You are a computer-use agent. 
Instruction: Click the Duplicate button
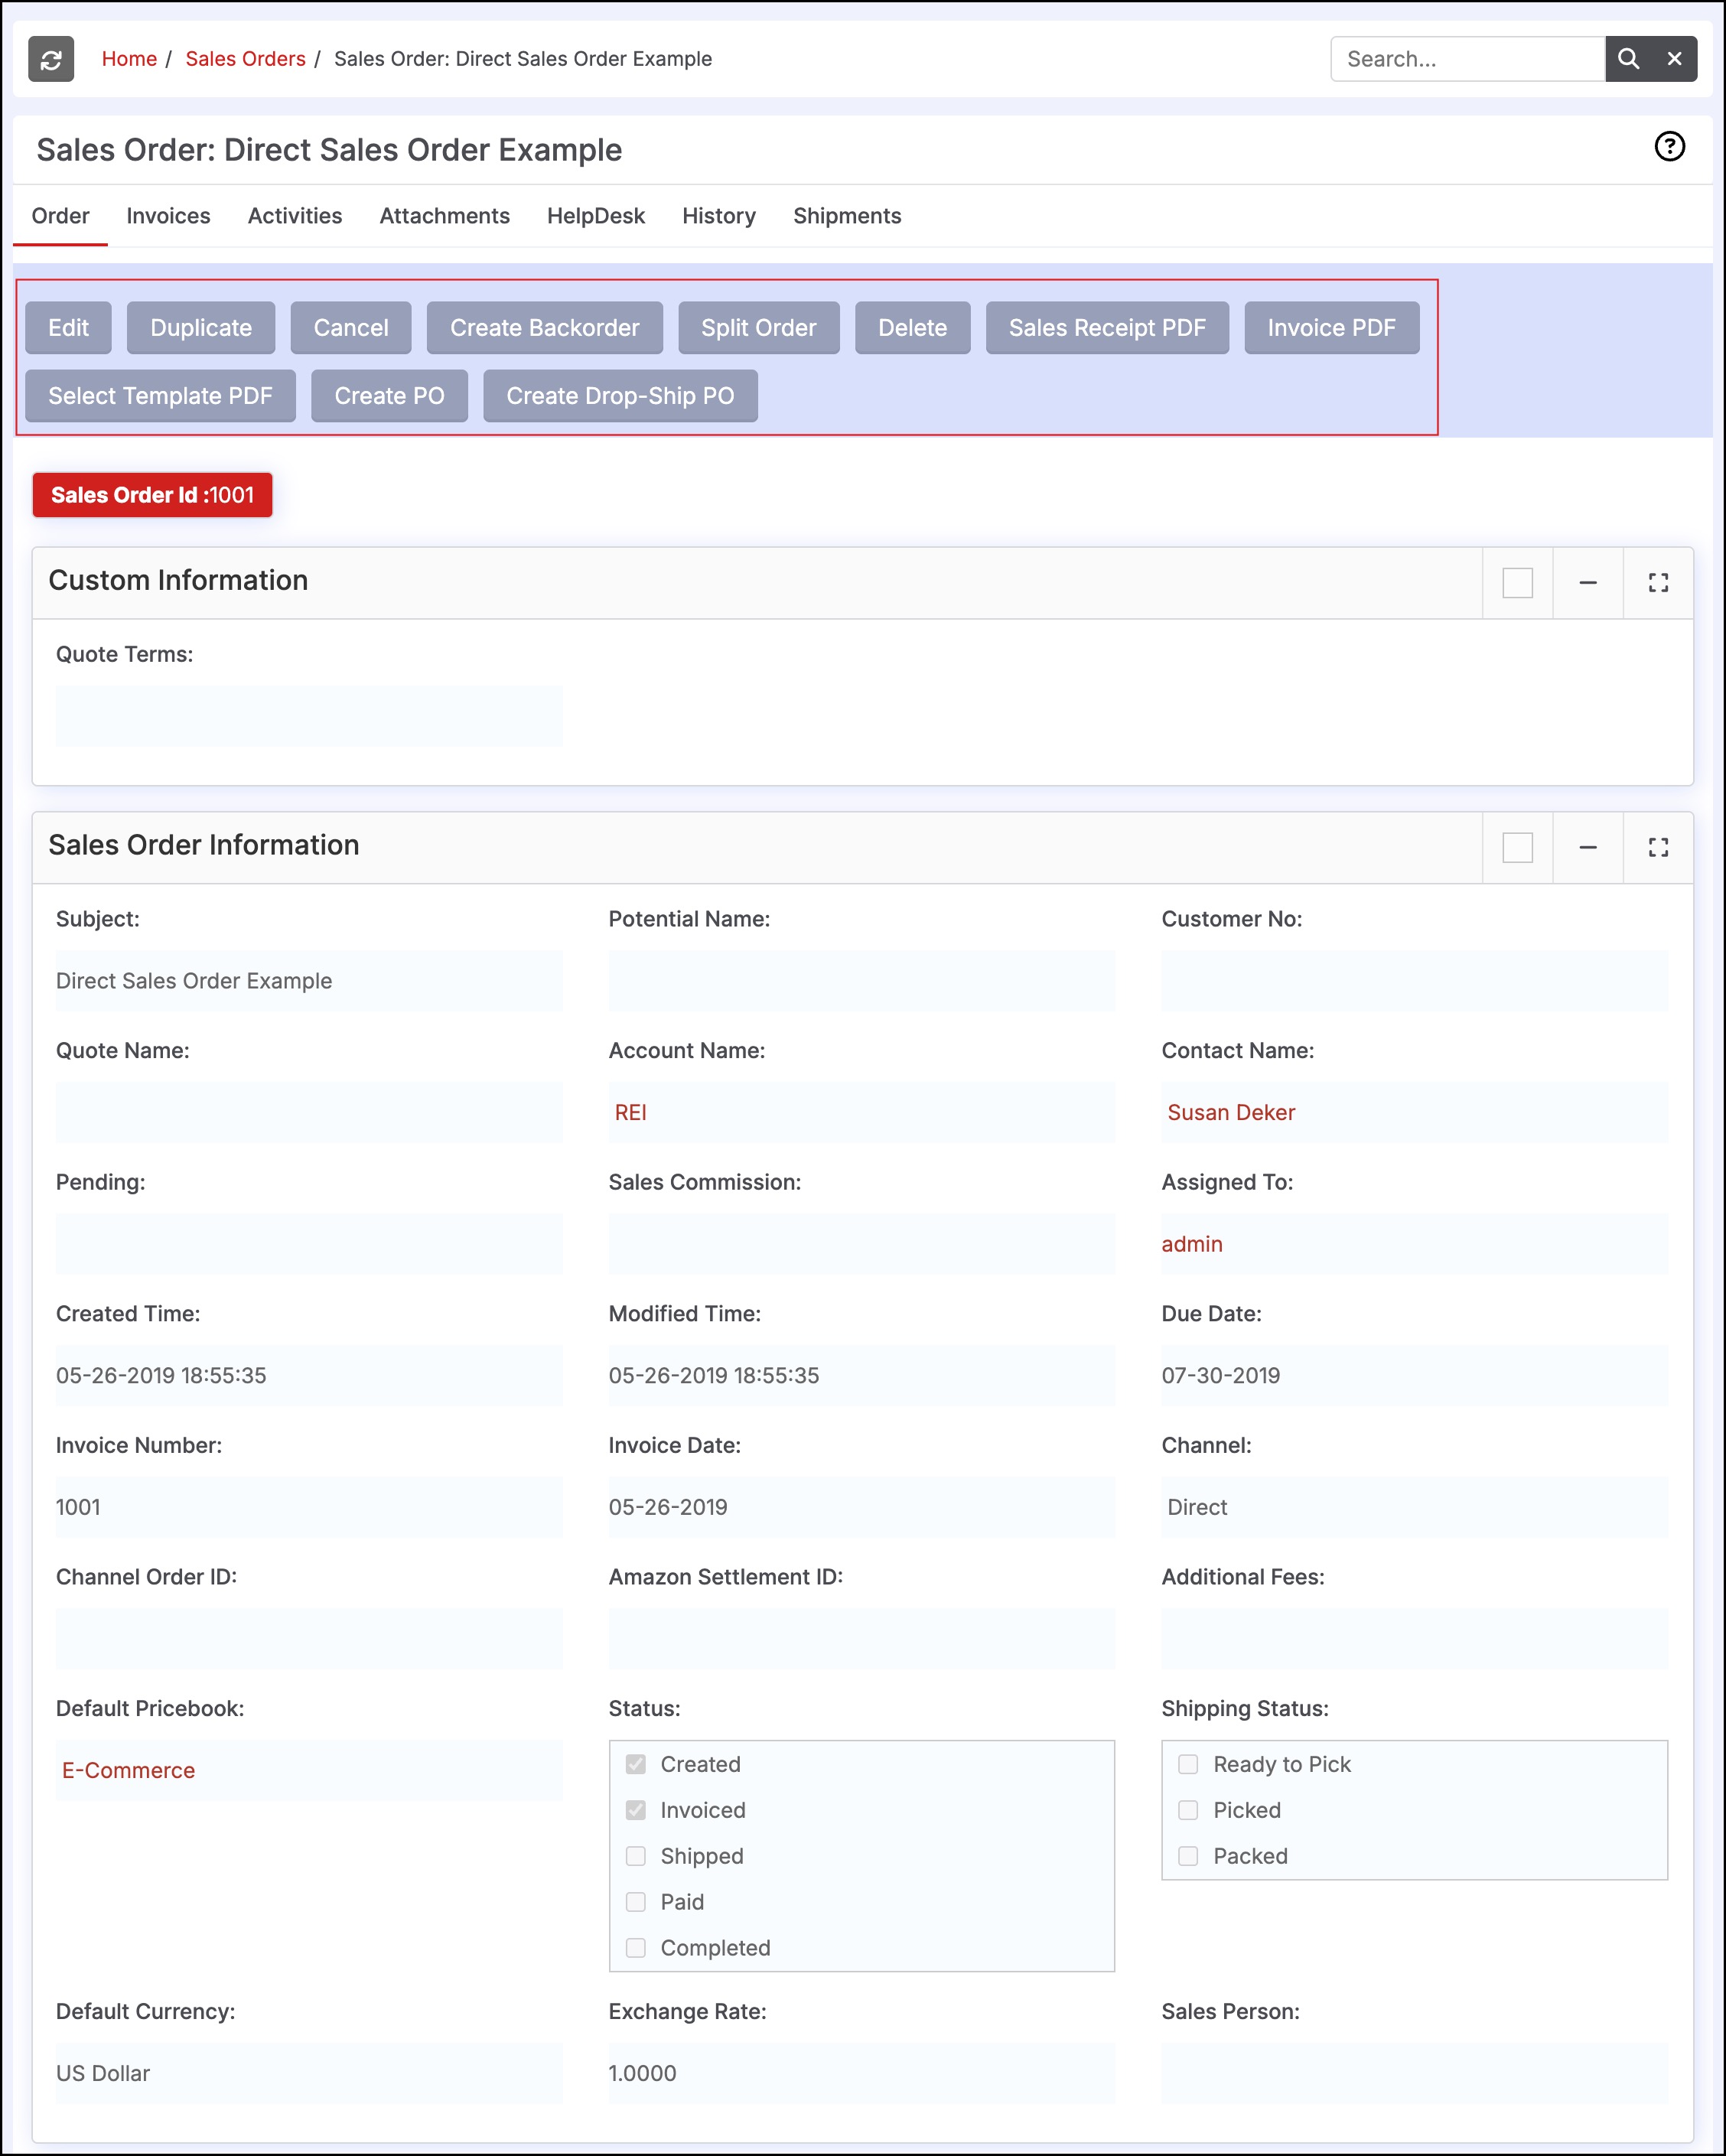201,328
